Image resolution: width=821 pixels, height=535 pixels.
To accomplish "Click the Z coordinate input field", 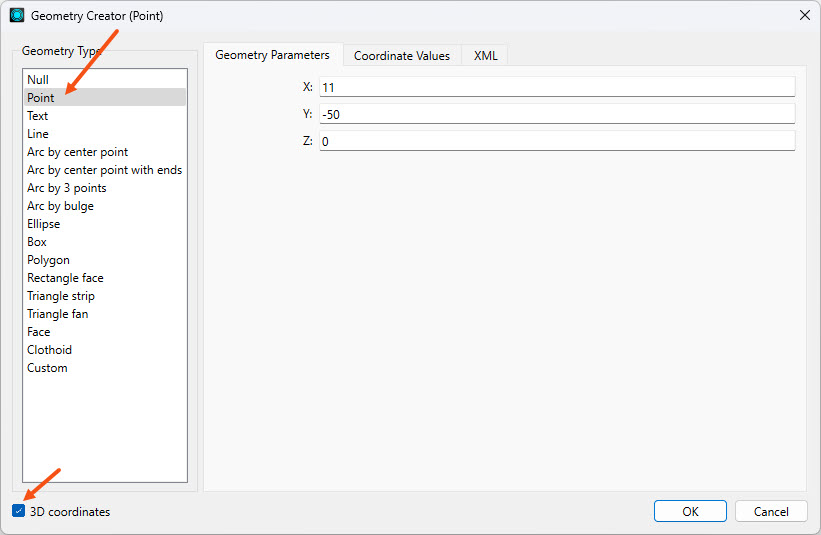I will tap(557, 141).
